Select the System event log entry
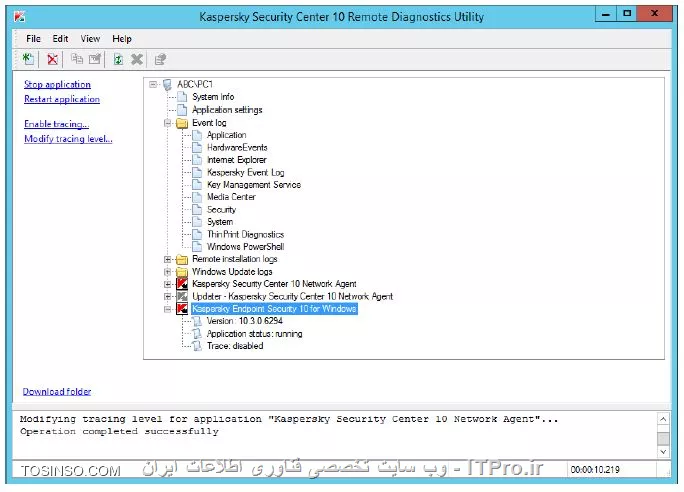The image size is (684, 492). (220, 222)
